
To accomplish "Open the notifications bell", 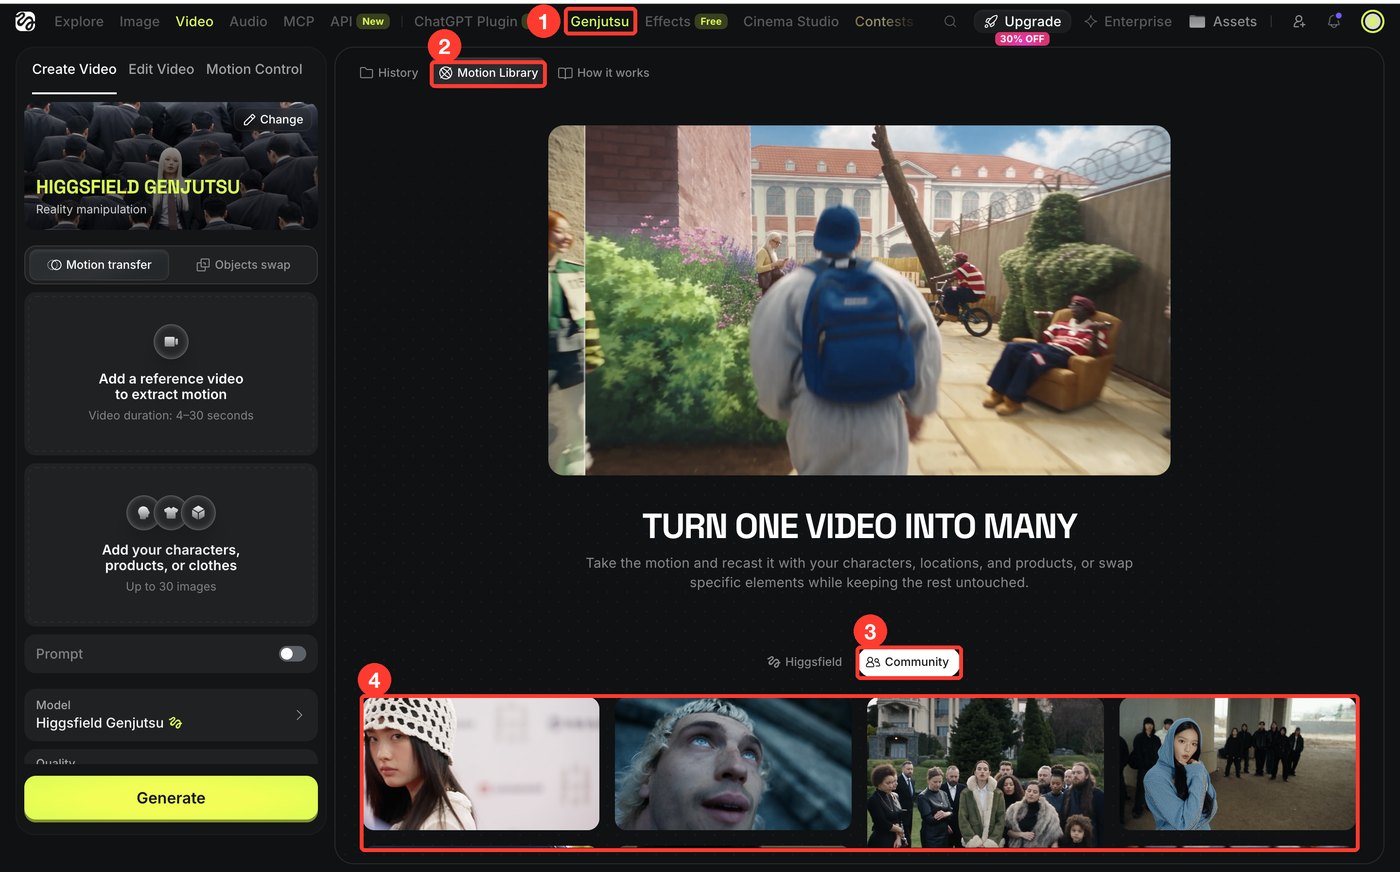I will tap(1334, 21).
